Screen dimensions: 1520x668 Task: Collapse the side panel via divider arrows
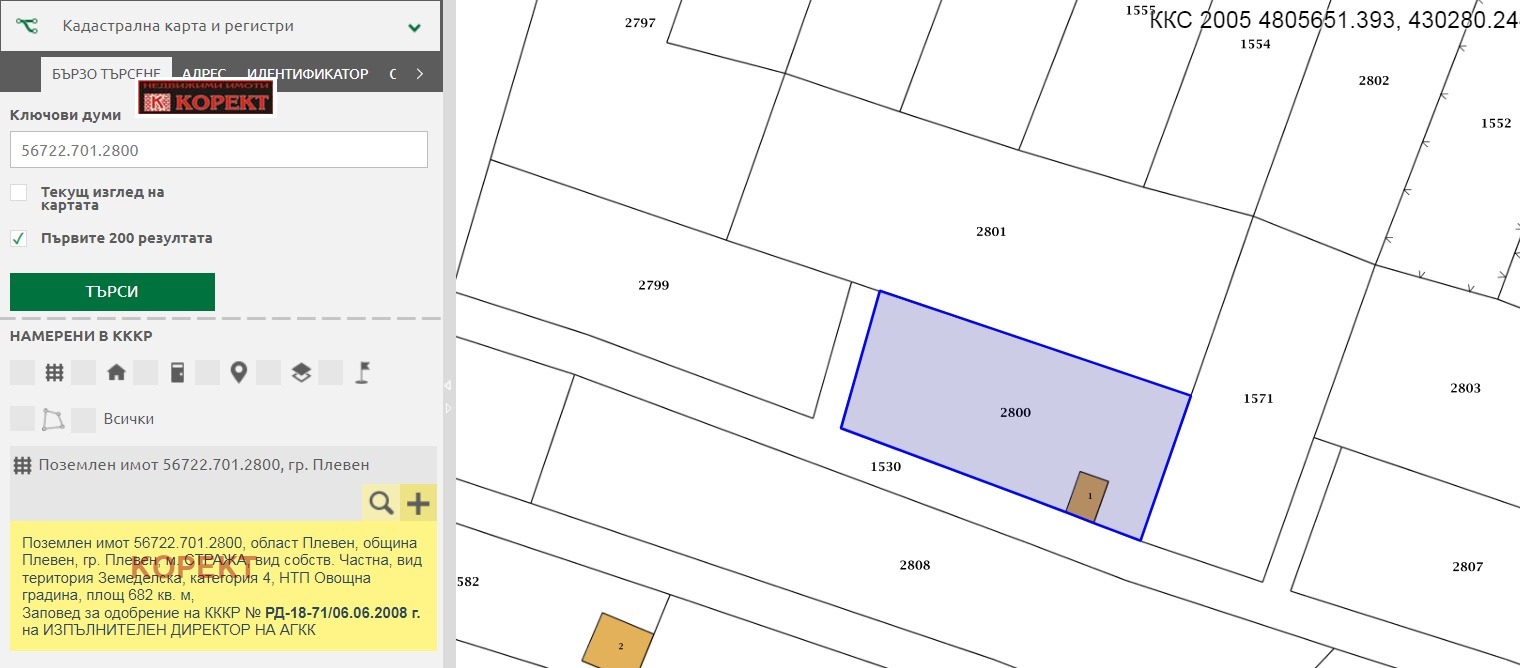click(x=448, y=385)
